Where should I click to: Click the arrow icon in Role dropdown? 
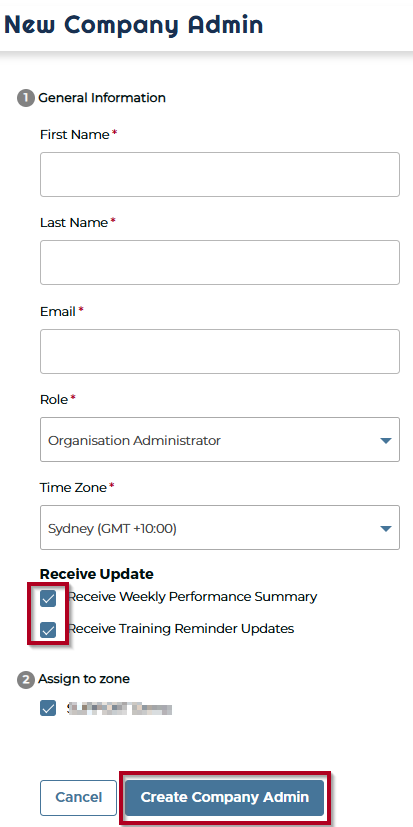386,440
